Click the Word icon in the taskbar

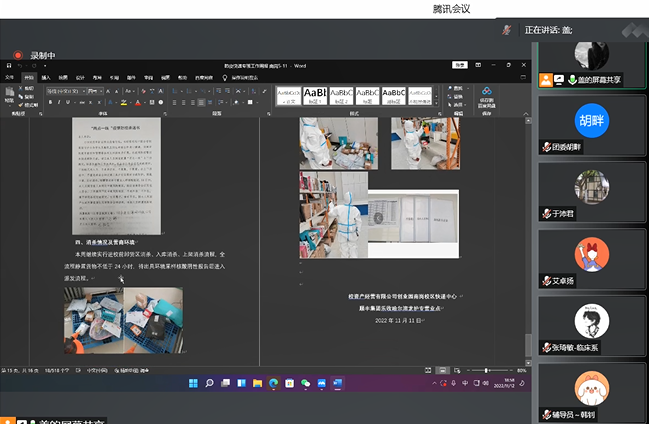click(337, 383)
